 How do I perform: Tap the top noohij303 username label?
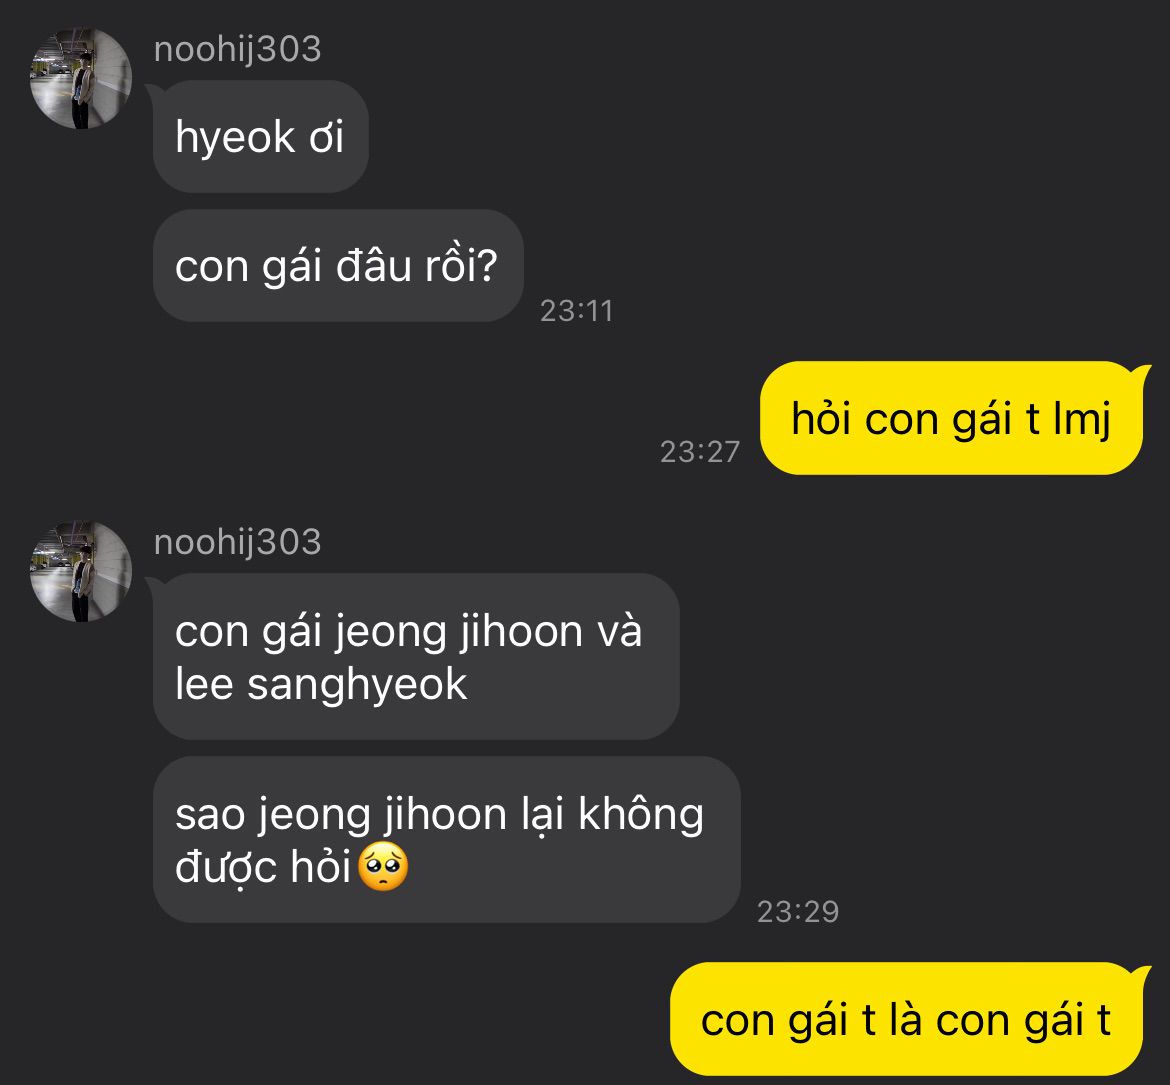point(237,50)
